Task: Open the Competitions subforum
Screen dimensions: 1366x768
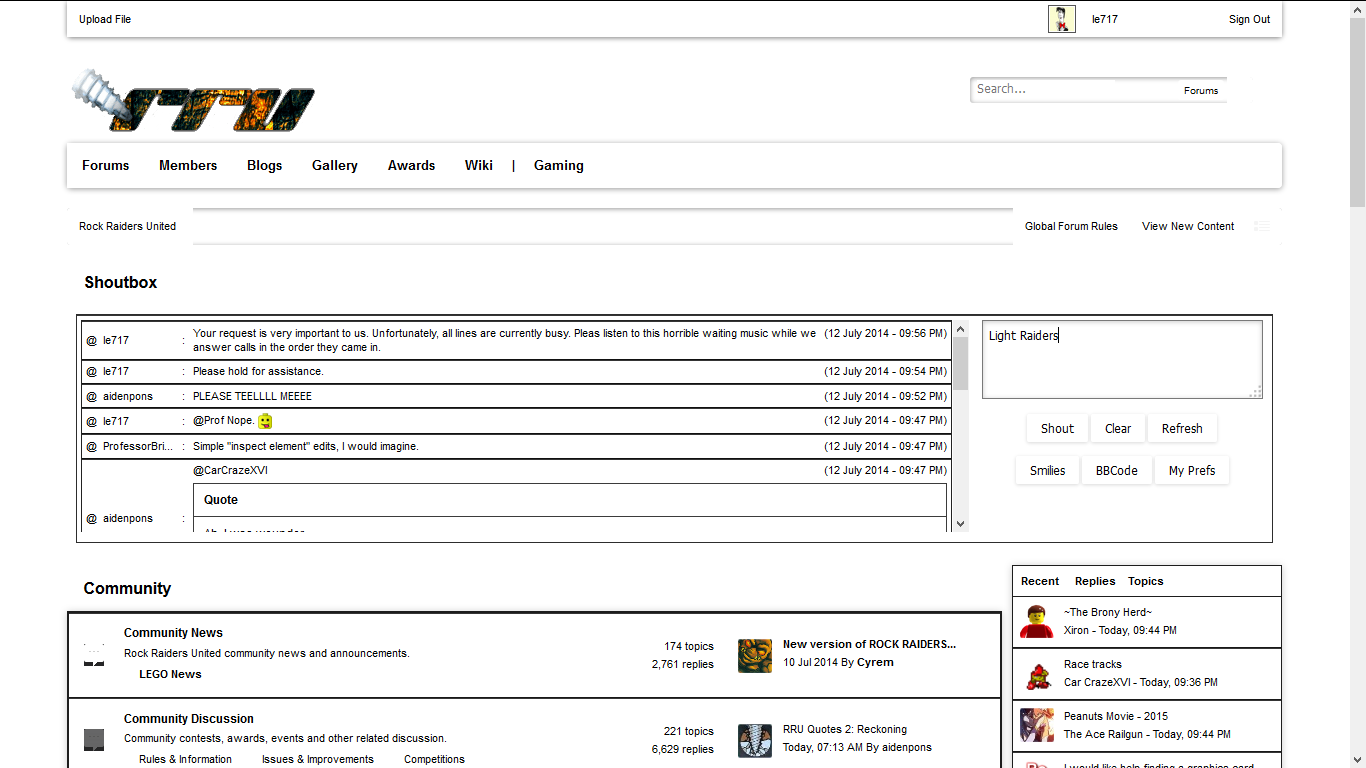Action: 435,759
